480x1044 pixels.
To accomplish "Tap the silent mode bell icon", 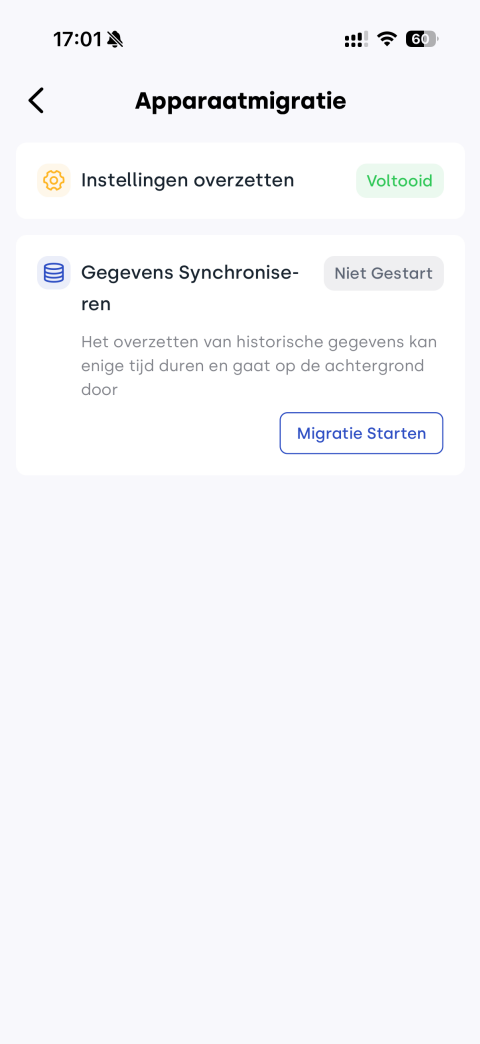I will (x=115, y=39).
